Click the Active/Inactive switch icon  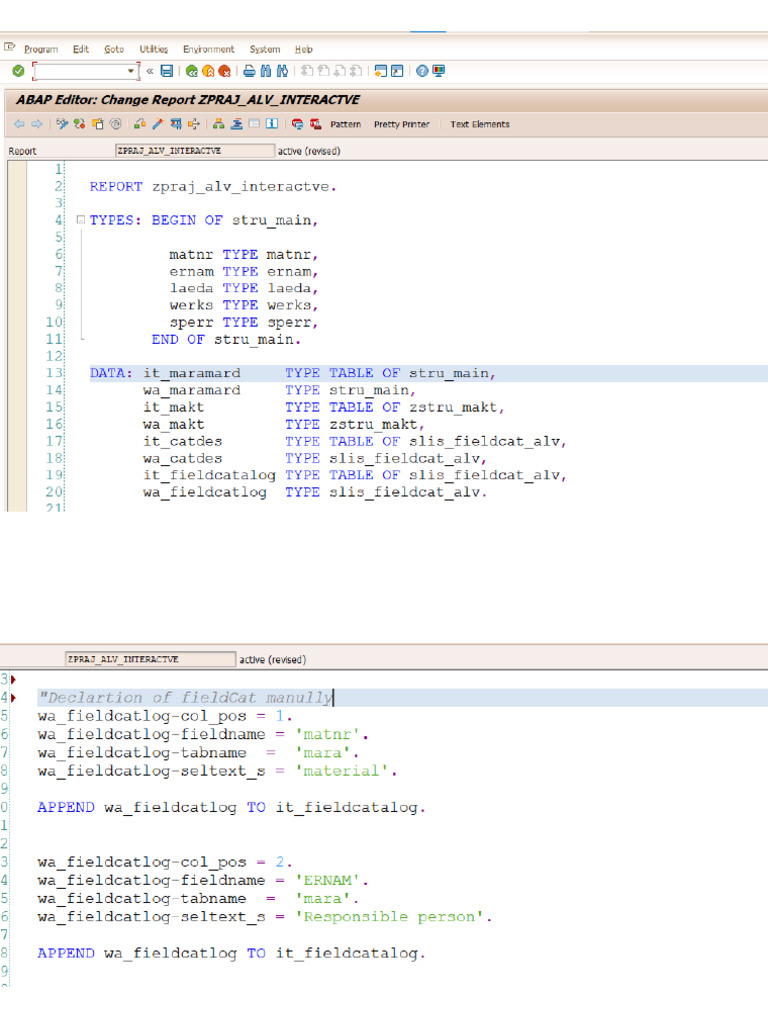click(x=80, y=123)
